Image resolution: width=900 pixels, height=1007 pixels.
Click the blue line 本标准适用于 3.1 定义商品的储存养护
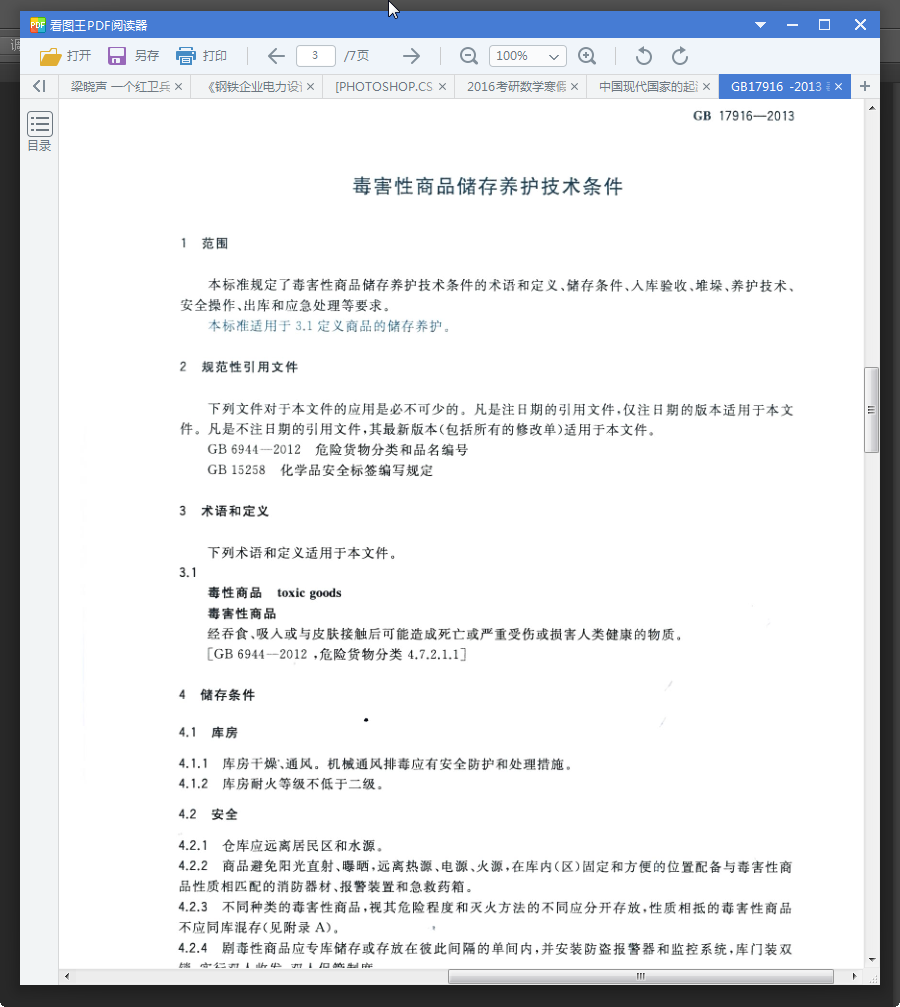click(329, 326)
